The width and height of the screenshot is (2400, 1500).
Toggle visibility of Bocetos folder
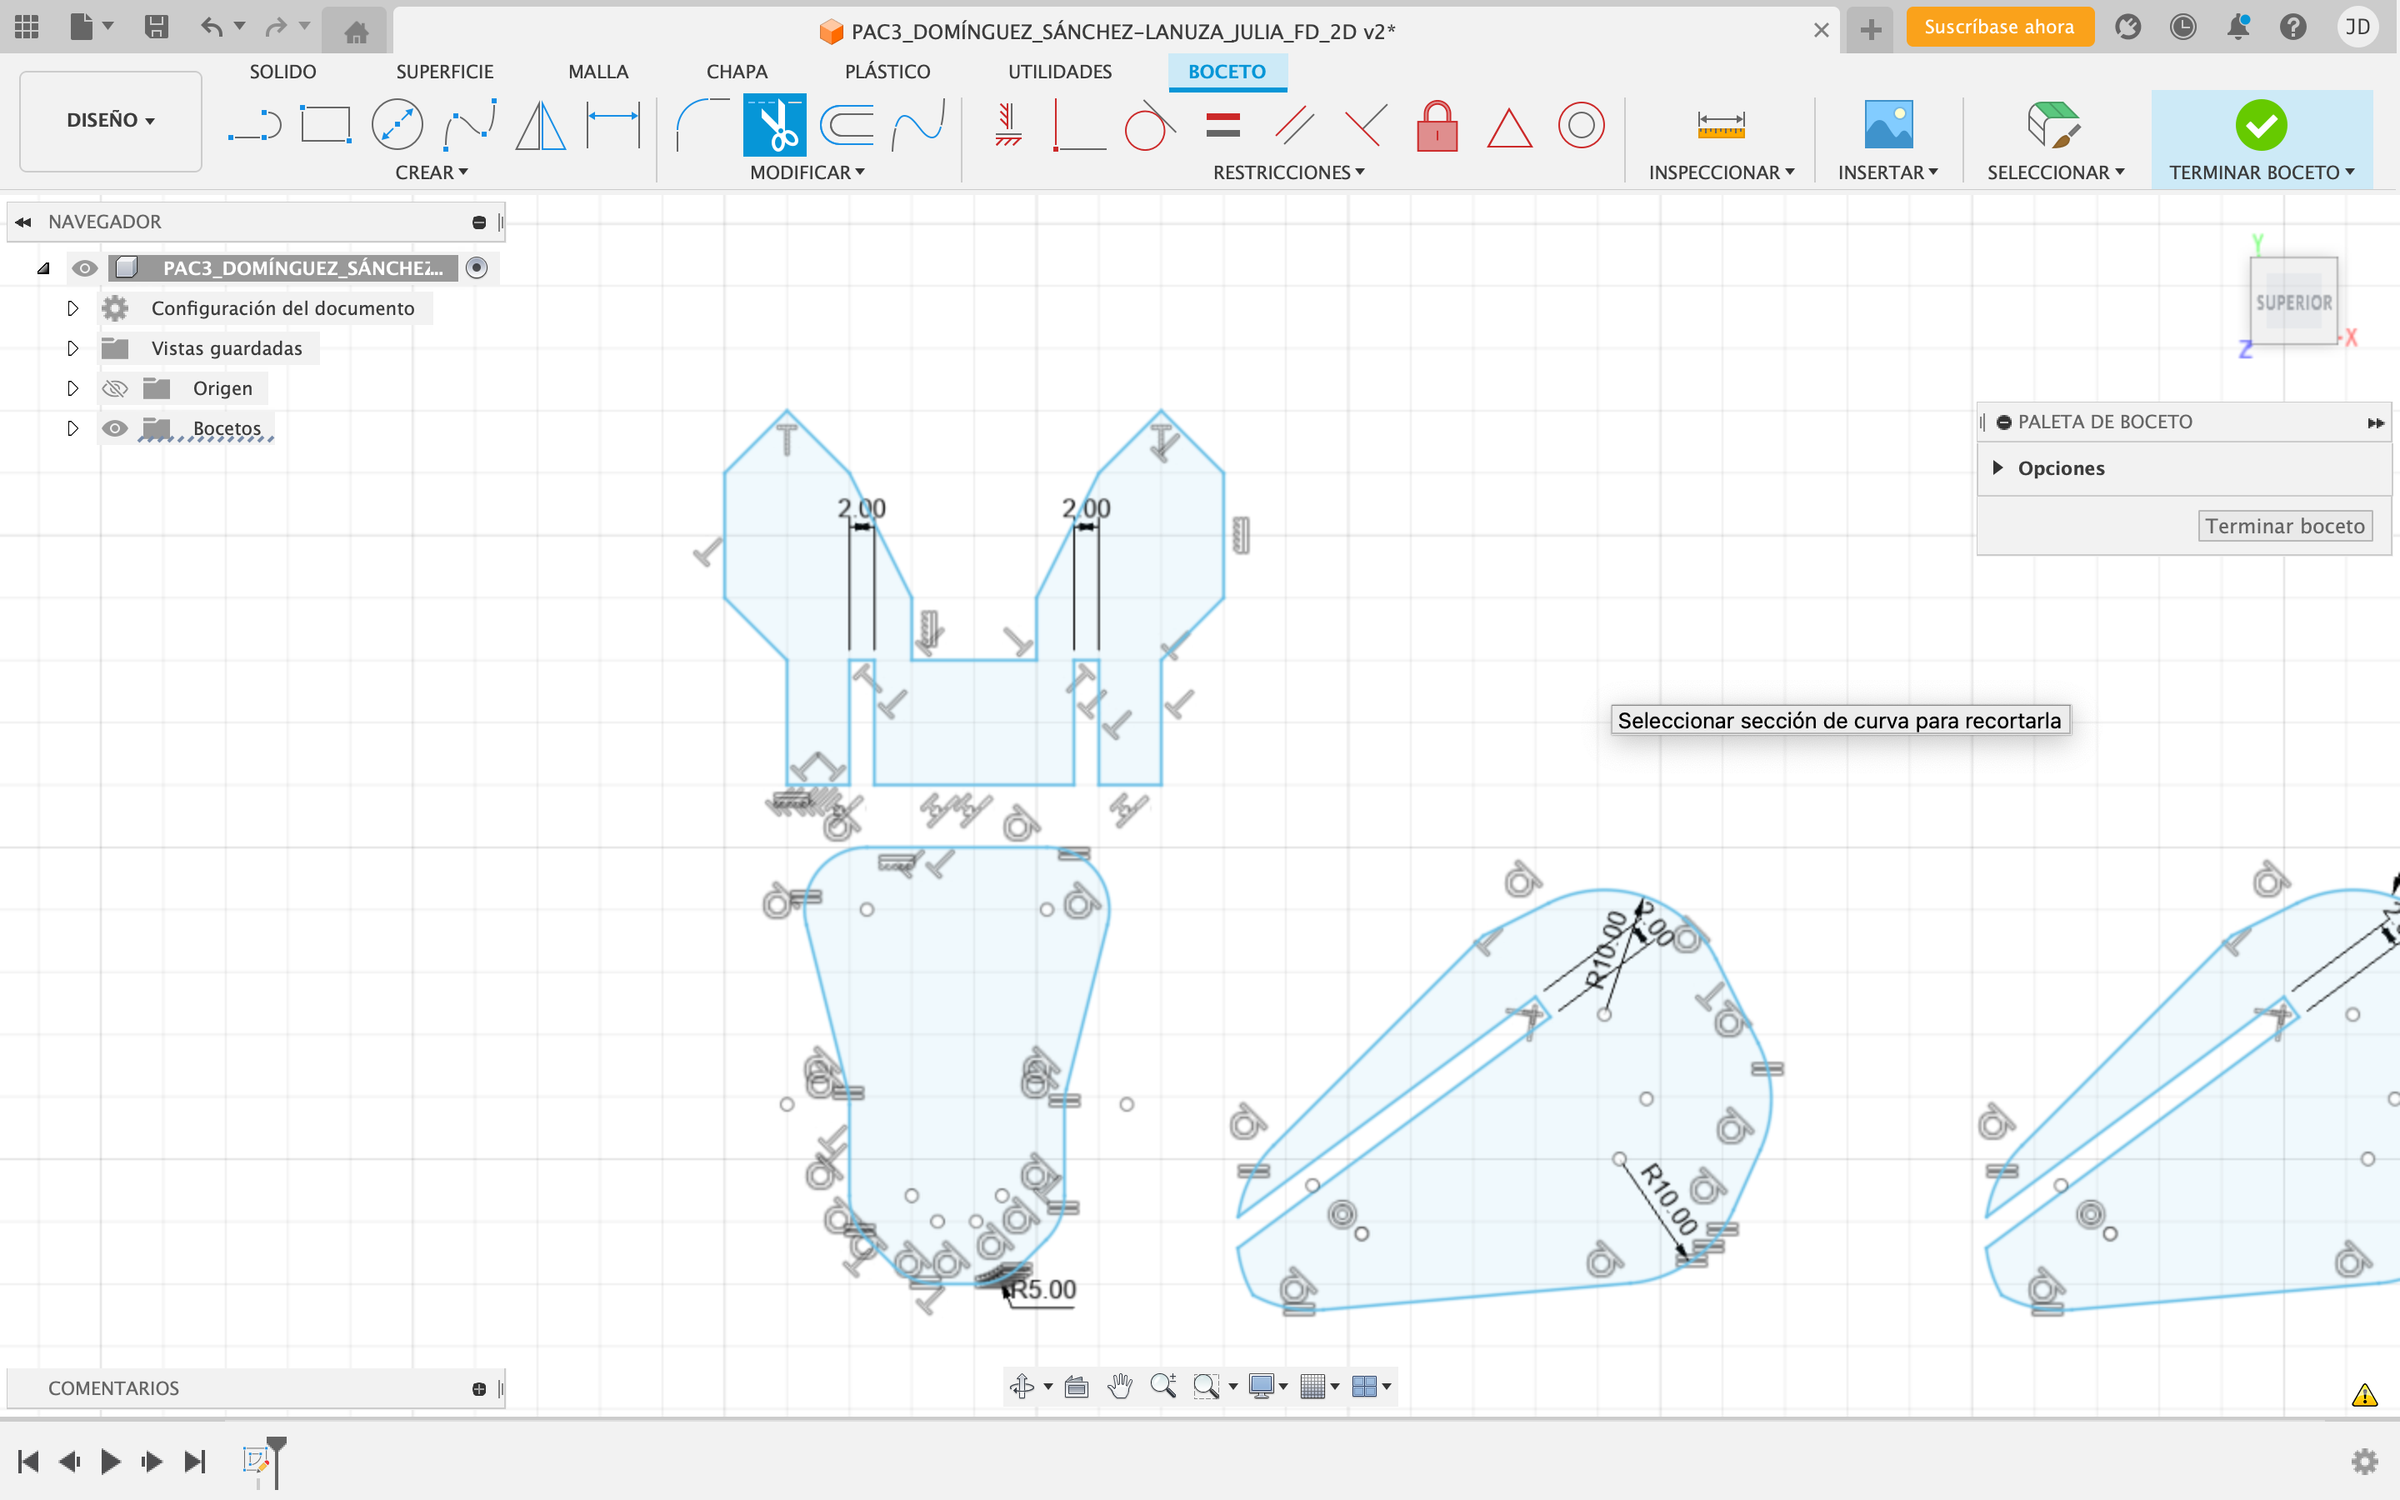tap(115, 428)
